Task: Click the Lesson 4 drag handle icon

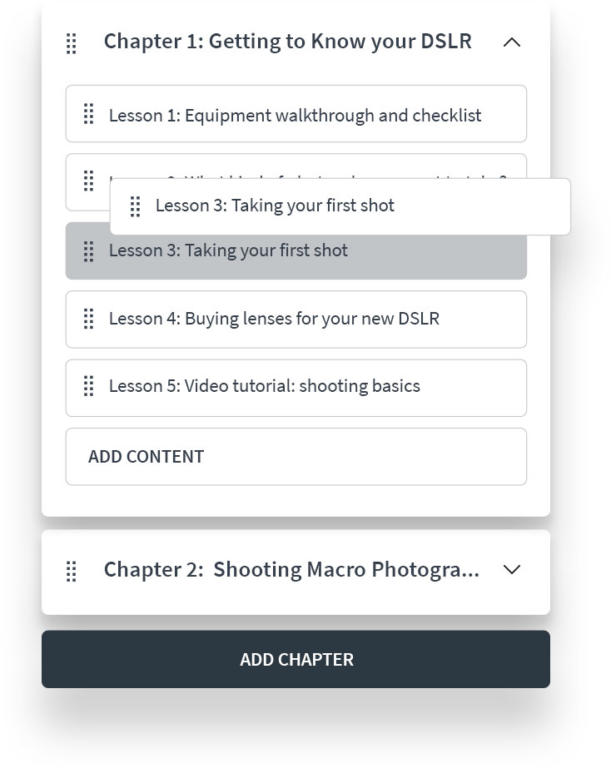Action: pos(89,319)
